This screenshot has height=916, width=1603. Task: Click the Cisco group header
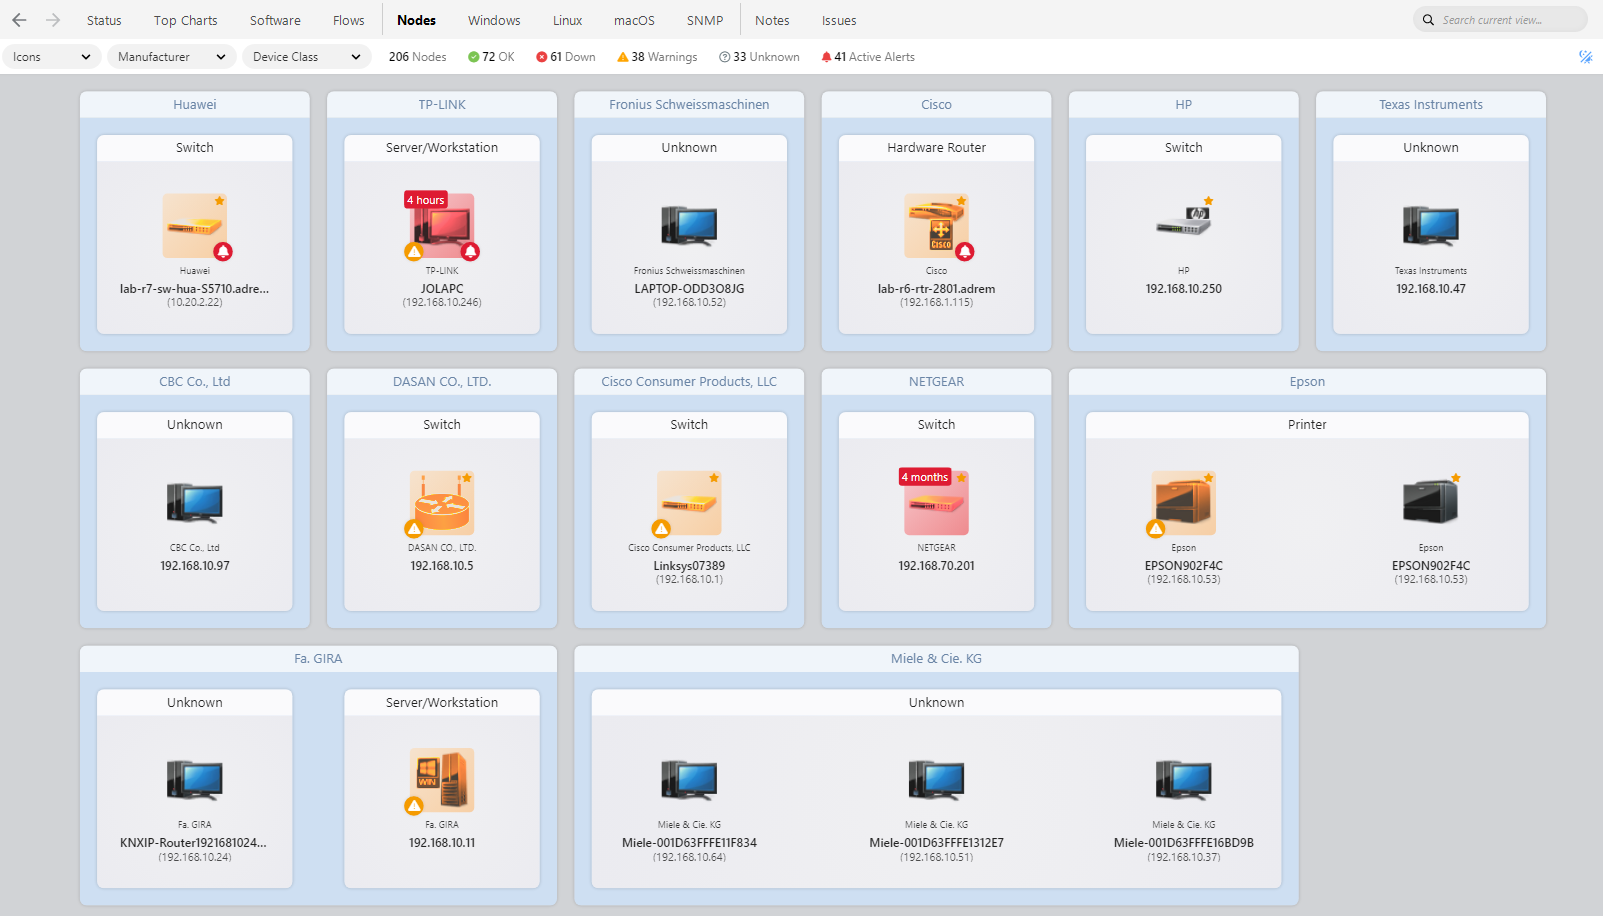(936, 104)
